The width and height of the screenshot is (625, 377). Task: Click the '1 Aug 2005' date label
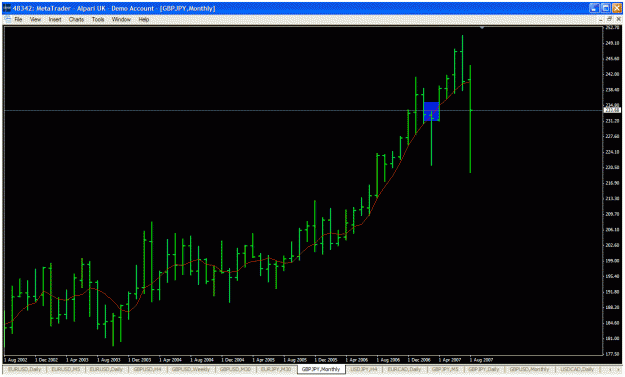click(x=295, y=360)
